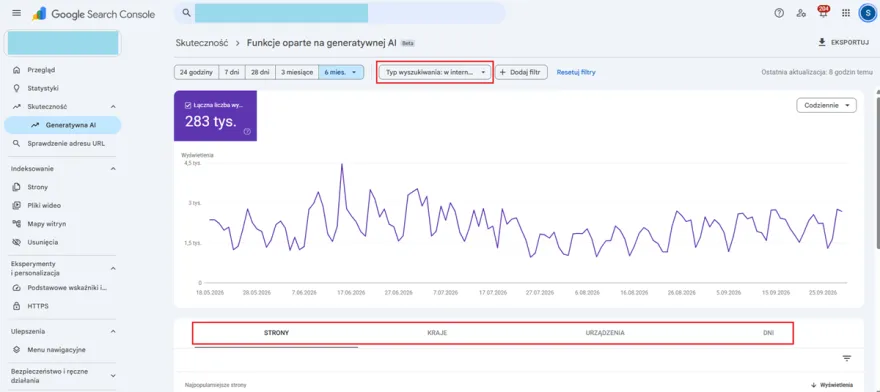Open Menu nawigacyjne in the sidebar
This screenshot has height=392, width=880.
coord(58,350)
